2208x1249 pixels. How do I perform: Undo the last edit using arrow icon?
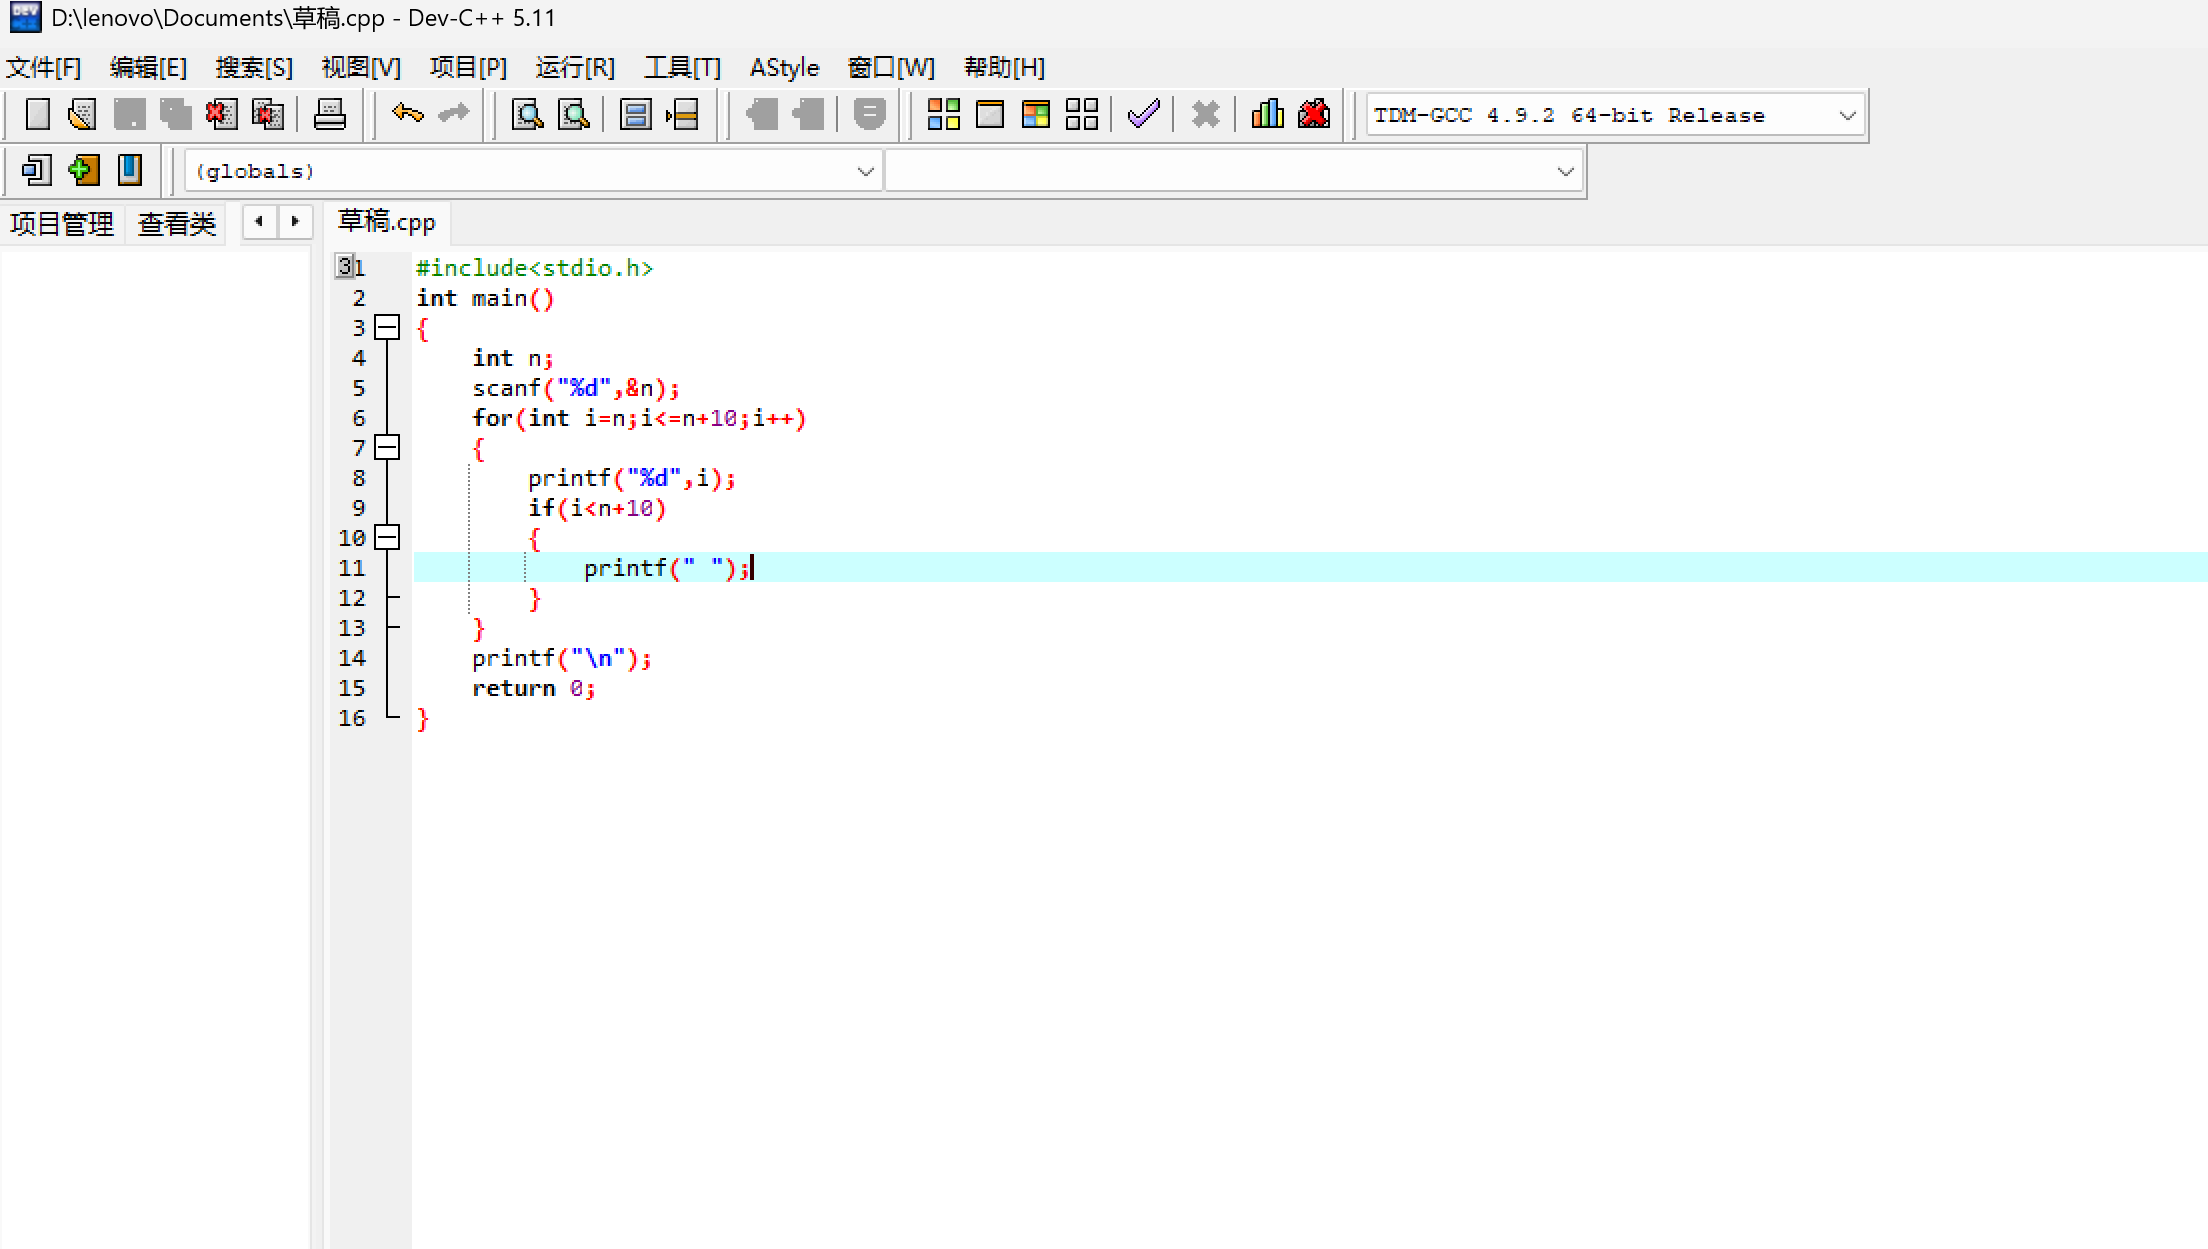pyautogui.click(x=407, y=114)
